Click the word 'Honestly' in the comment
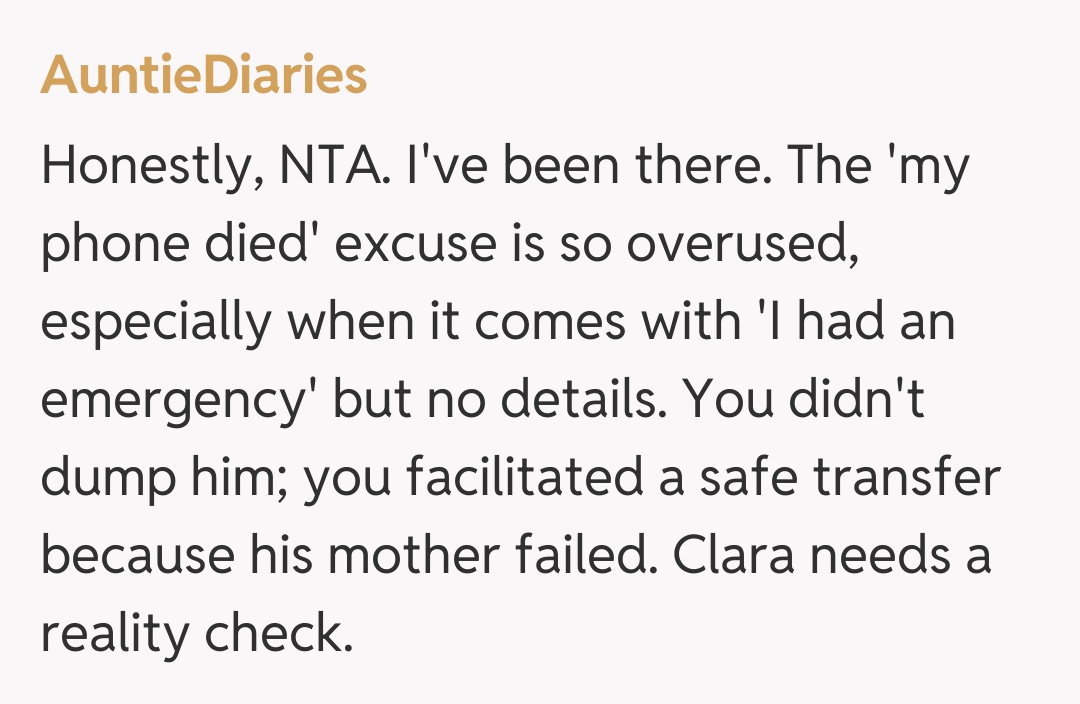 tap(140, 166)
